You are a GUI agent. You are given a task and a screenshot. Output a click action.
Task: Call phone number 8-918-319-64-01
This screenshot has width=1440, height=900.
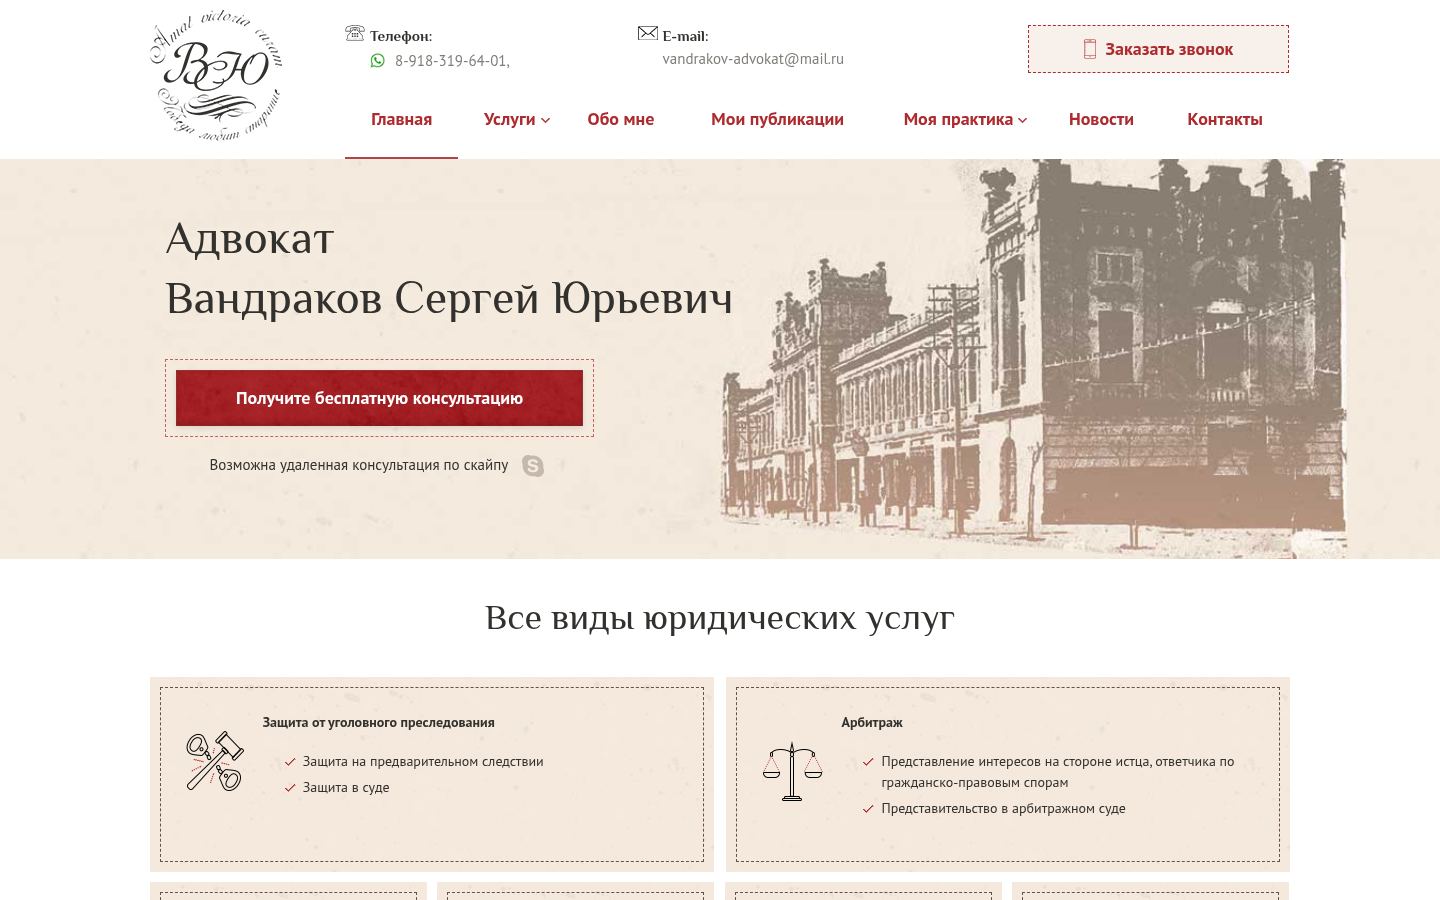(x=452, y=61)
